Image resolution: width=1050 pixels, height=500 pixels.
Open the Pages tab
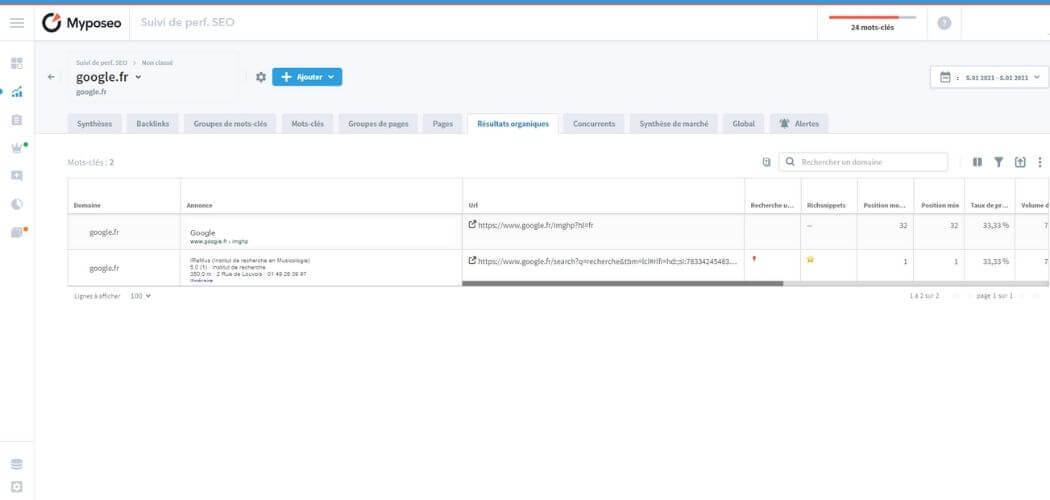(443, 124)
